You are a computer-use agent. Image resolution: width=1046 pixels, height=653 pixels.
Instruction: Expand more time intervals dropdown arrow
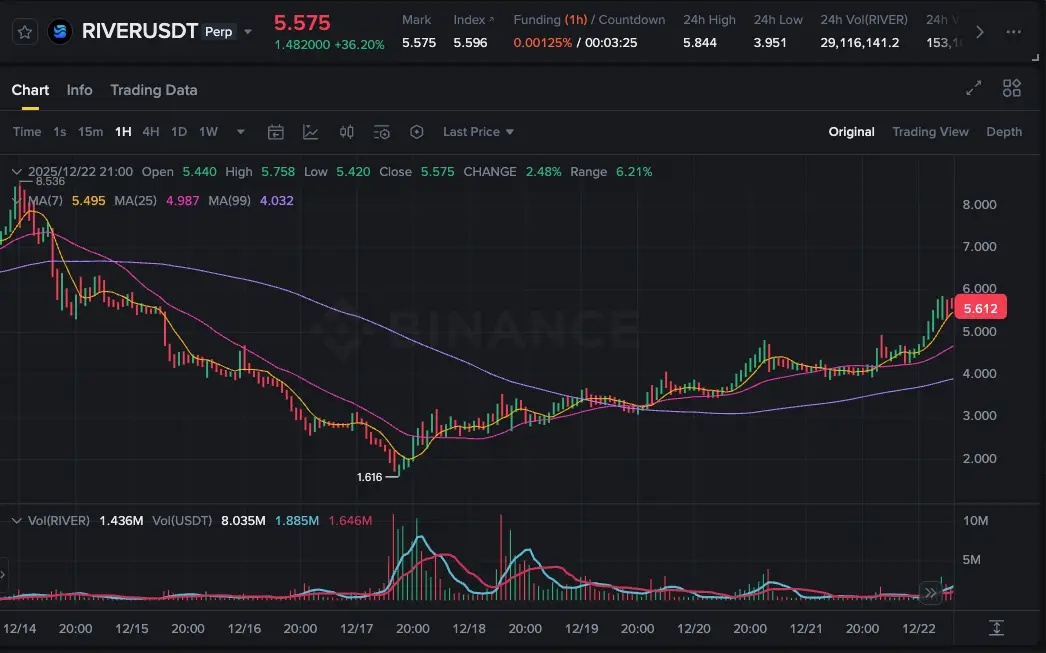tap(240, 132)
